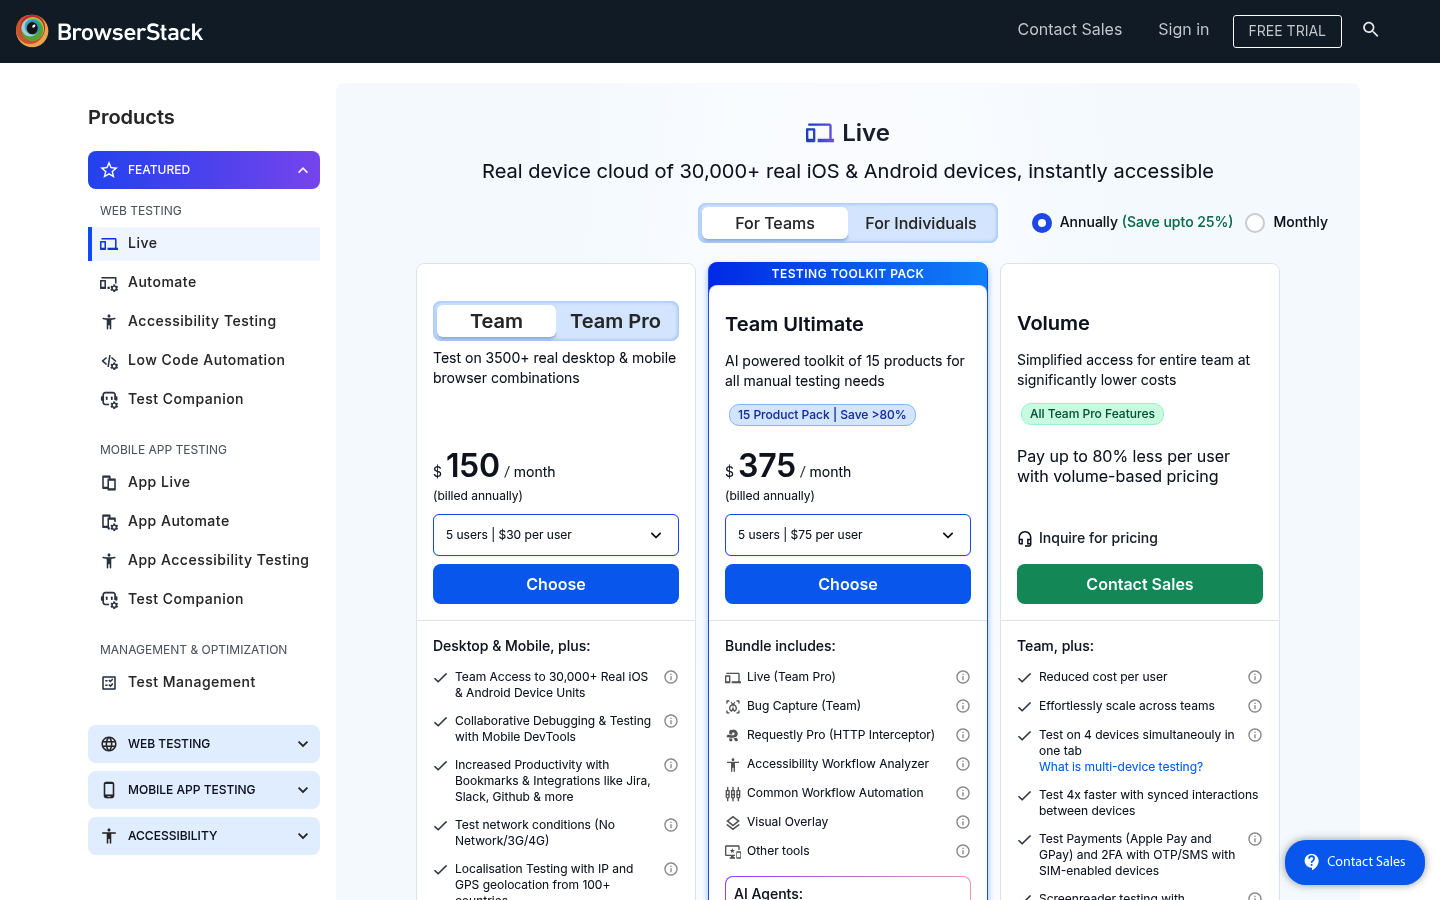Click info icon beside Other tools
Image resolution: width=1440 pixels, height=900 pixels.
coord(963,851)
